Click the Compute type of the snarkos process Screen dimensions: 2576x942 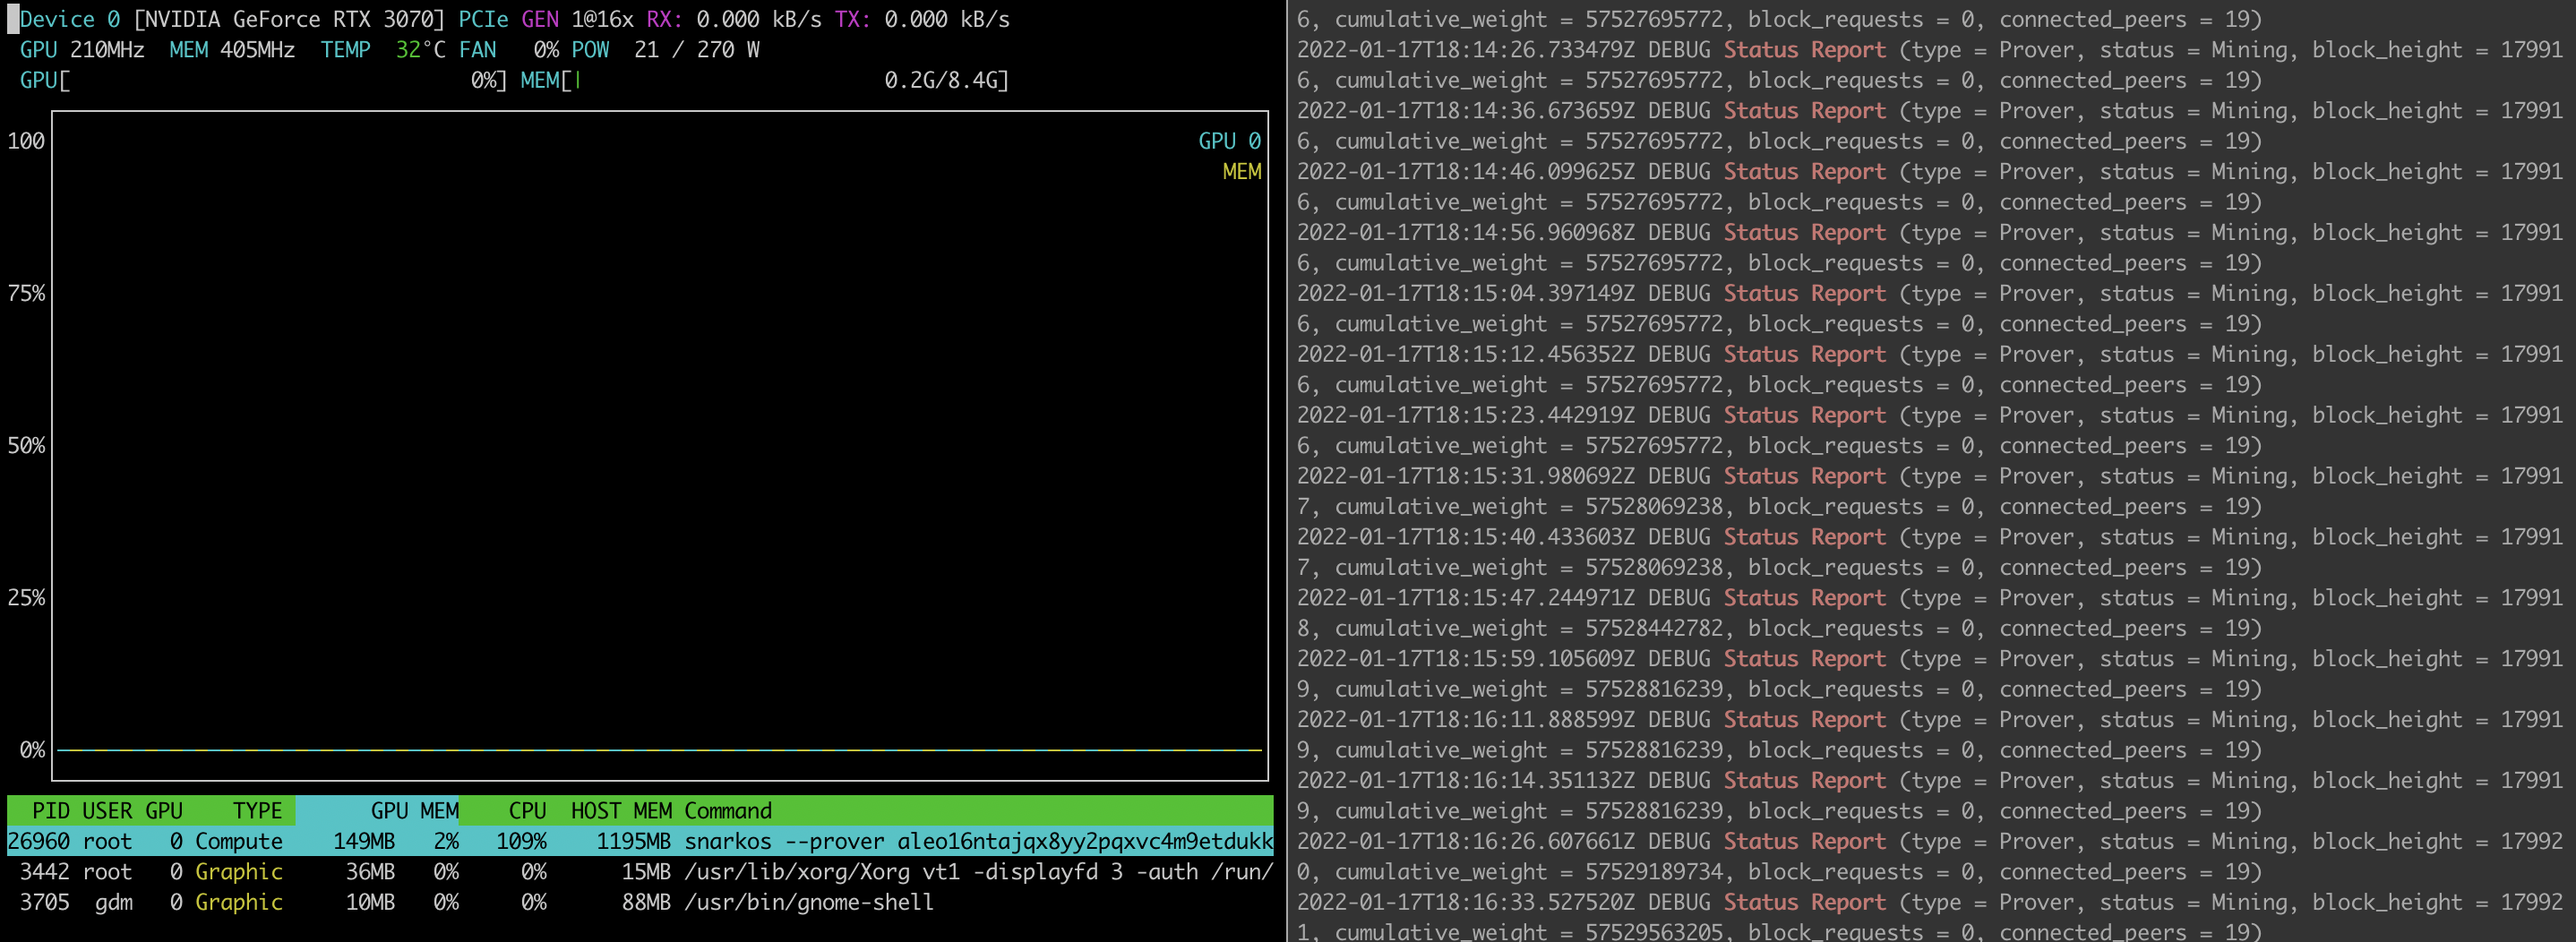[239, 841]
